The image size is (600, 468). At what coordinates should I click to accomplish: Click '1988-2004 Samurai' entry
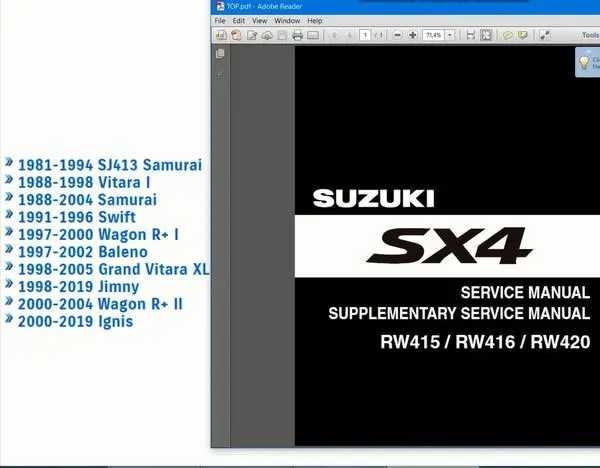tap(87, 200)
